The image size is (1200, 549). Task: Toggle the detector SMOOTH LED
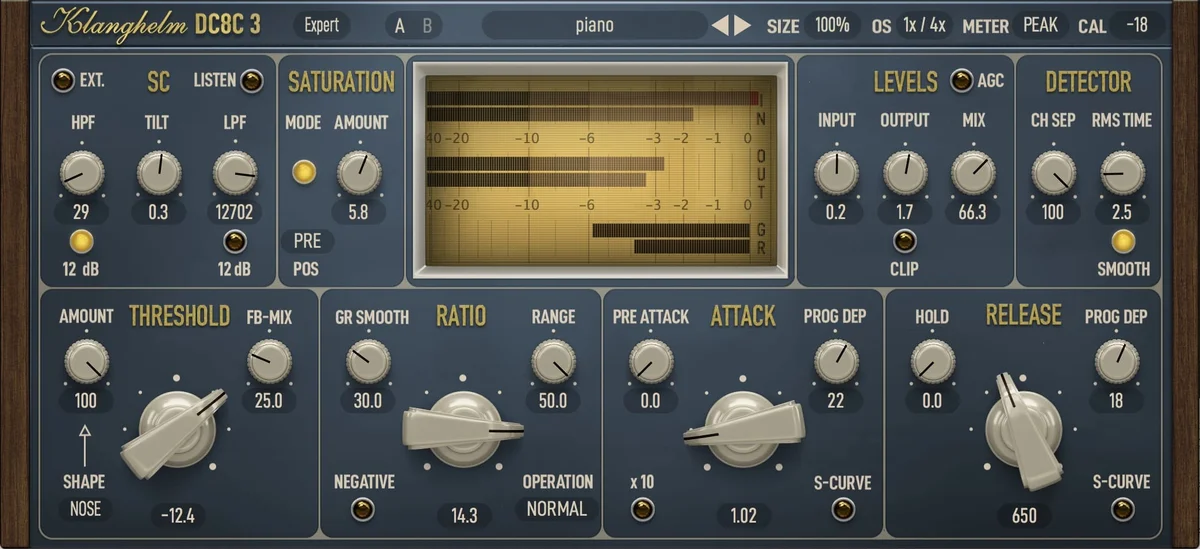click(1123, 241)
